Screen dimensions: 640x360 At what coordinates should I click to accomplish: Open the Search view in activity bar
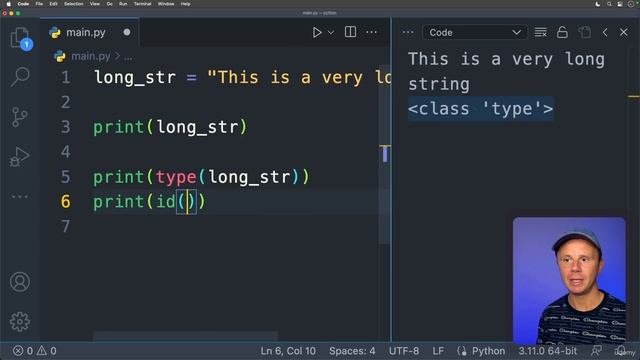click(20, 77)
